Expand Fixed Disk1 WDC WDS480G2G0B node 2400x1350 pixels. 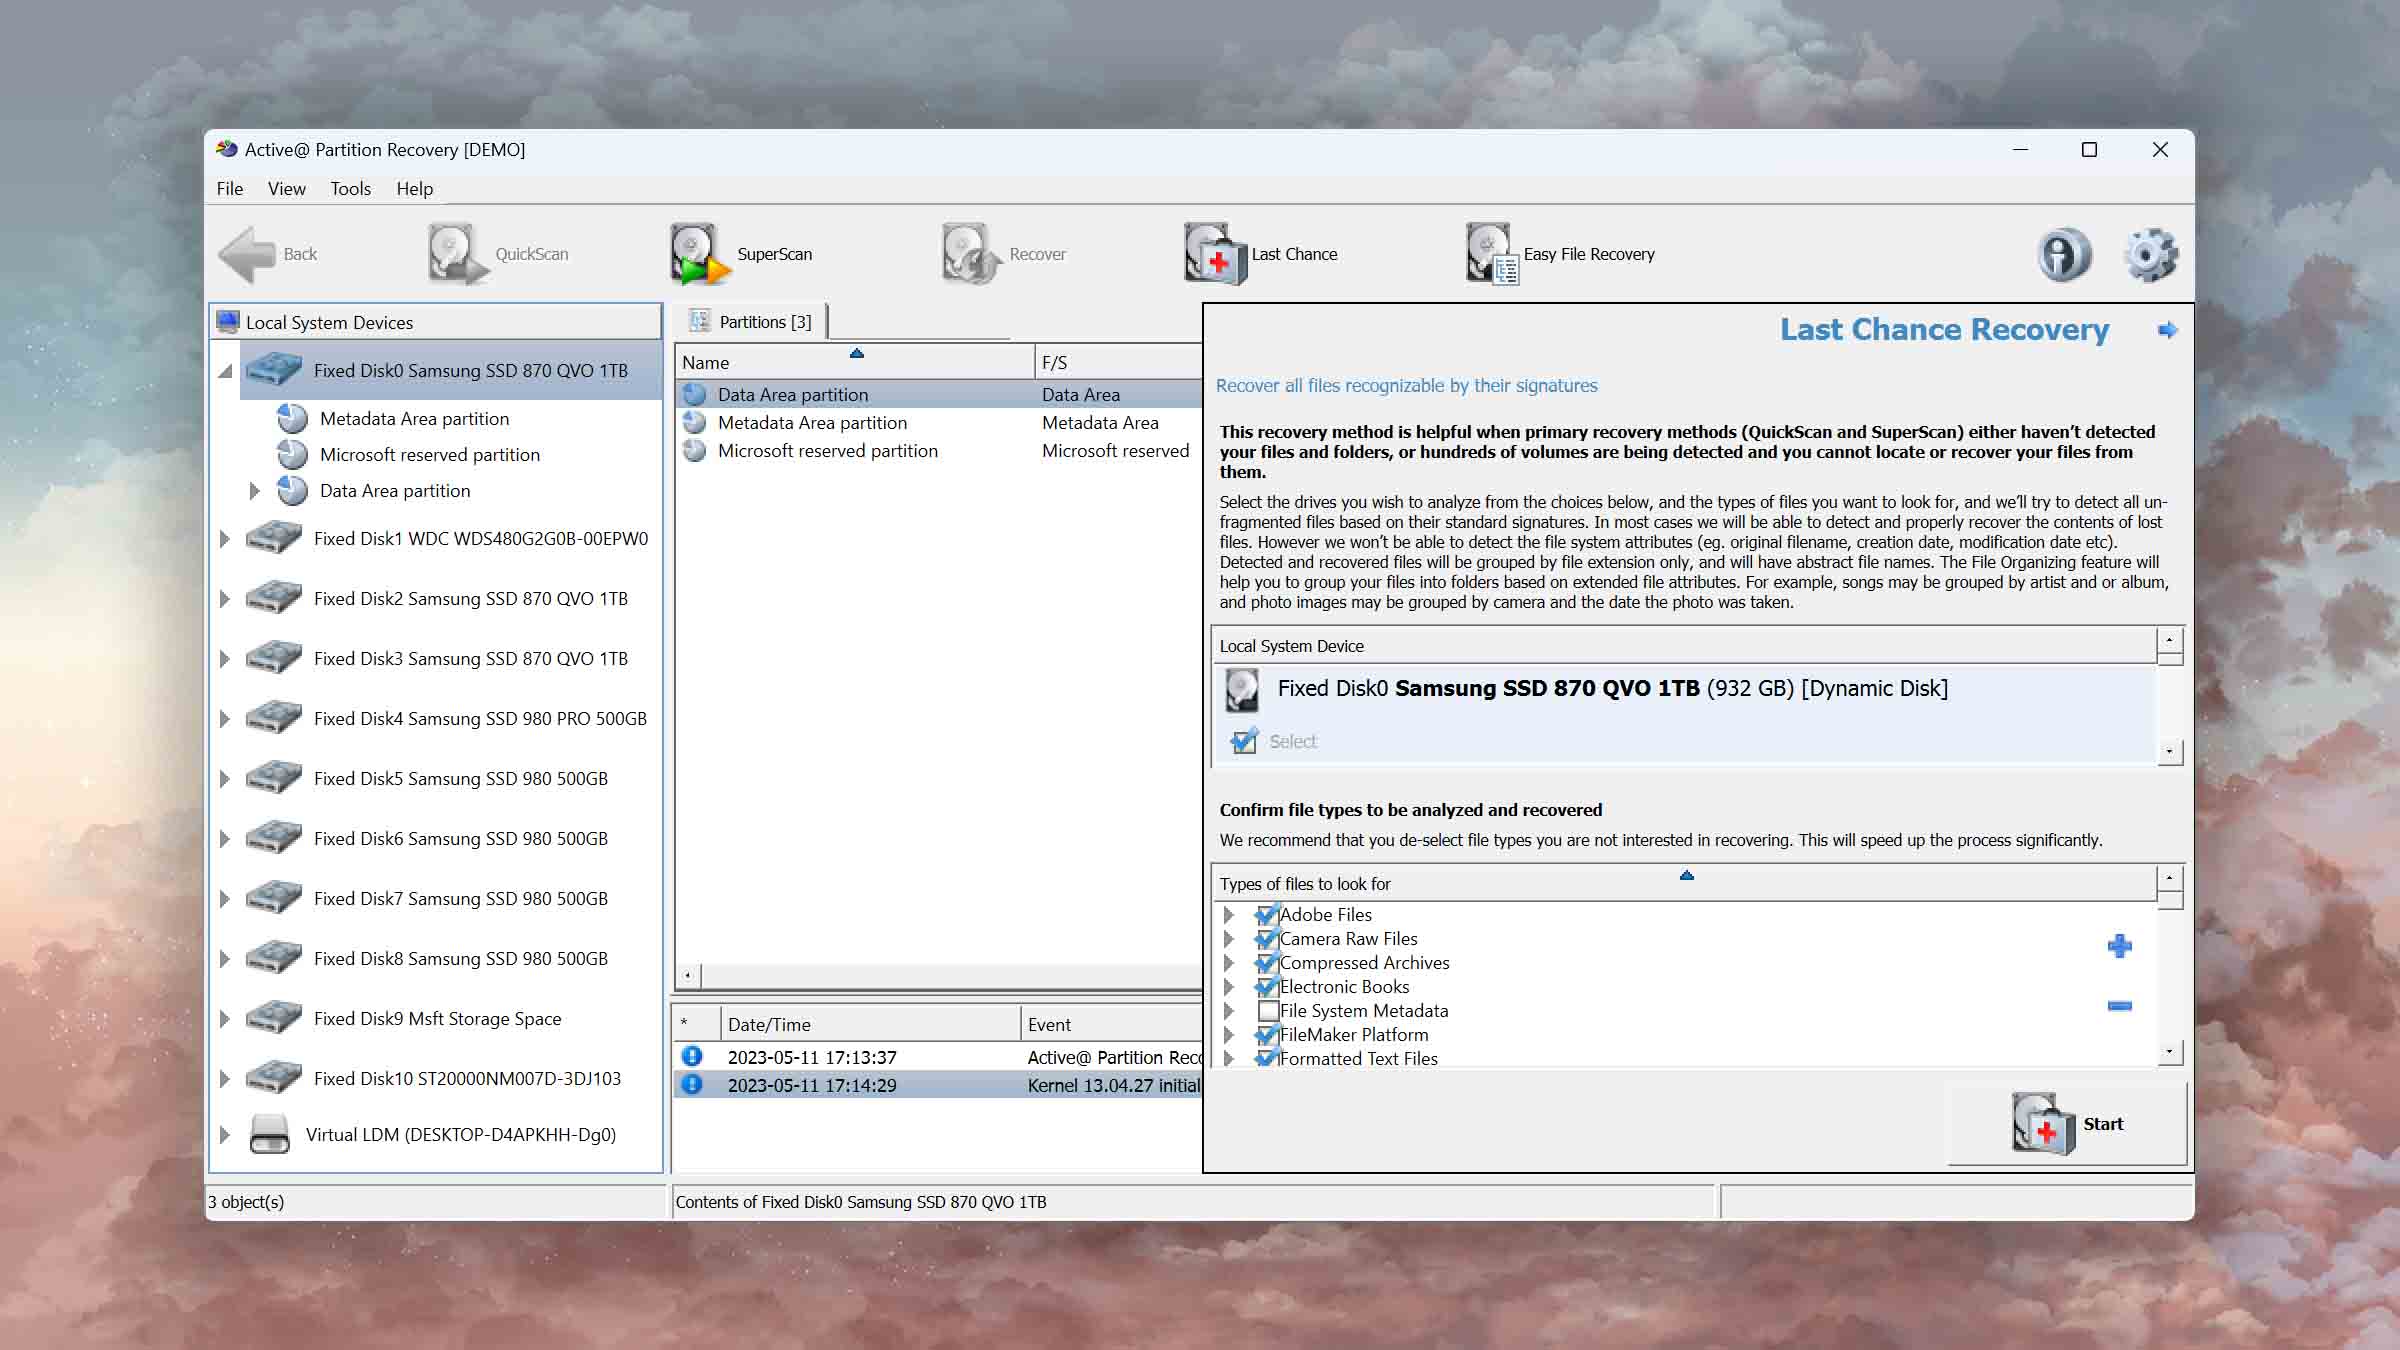point(225,538)
